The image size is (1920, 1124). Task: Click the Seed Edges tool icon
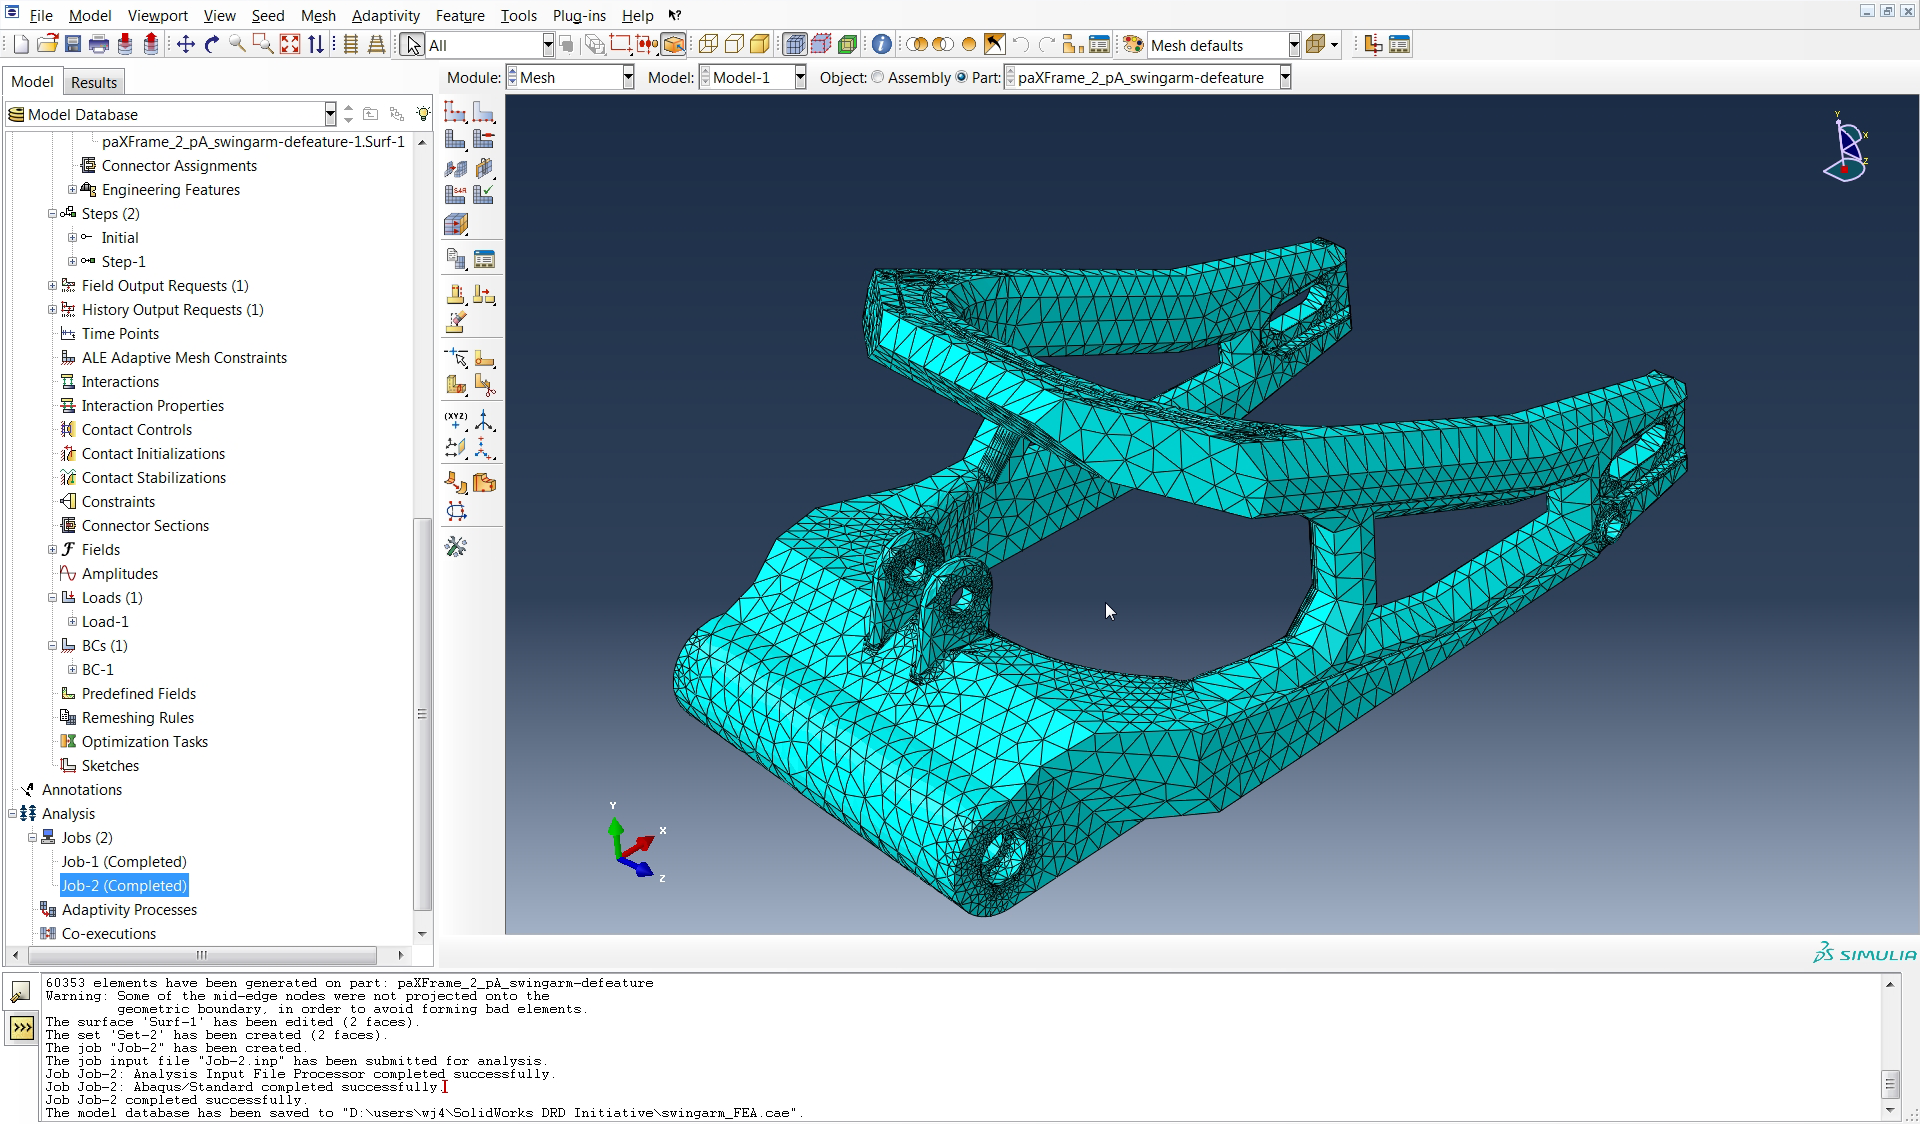point(484,112)
